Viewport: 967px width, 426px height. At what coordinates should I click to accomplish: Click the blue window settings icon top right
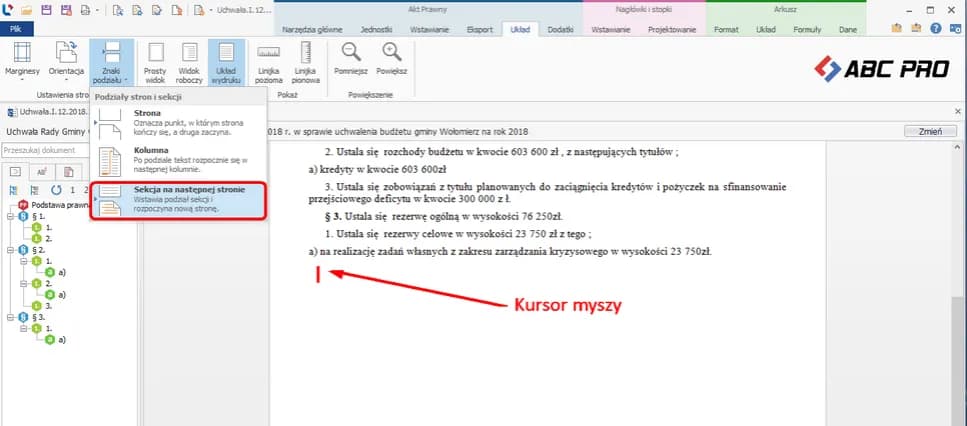(955, 28)
